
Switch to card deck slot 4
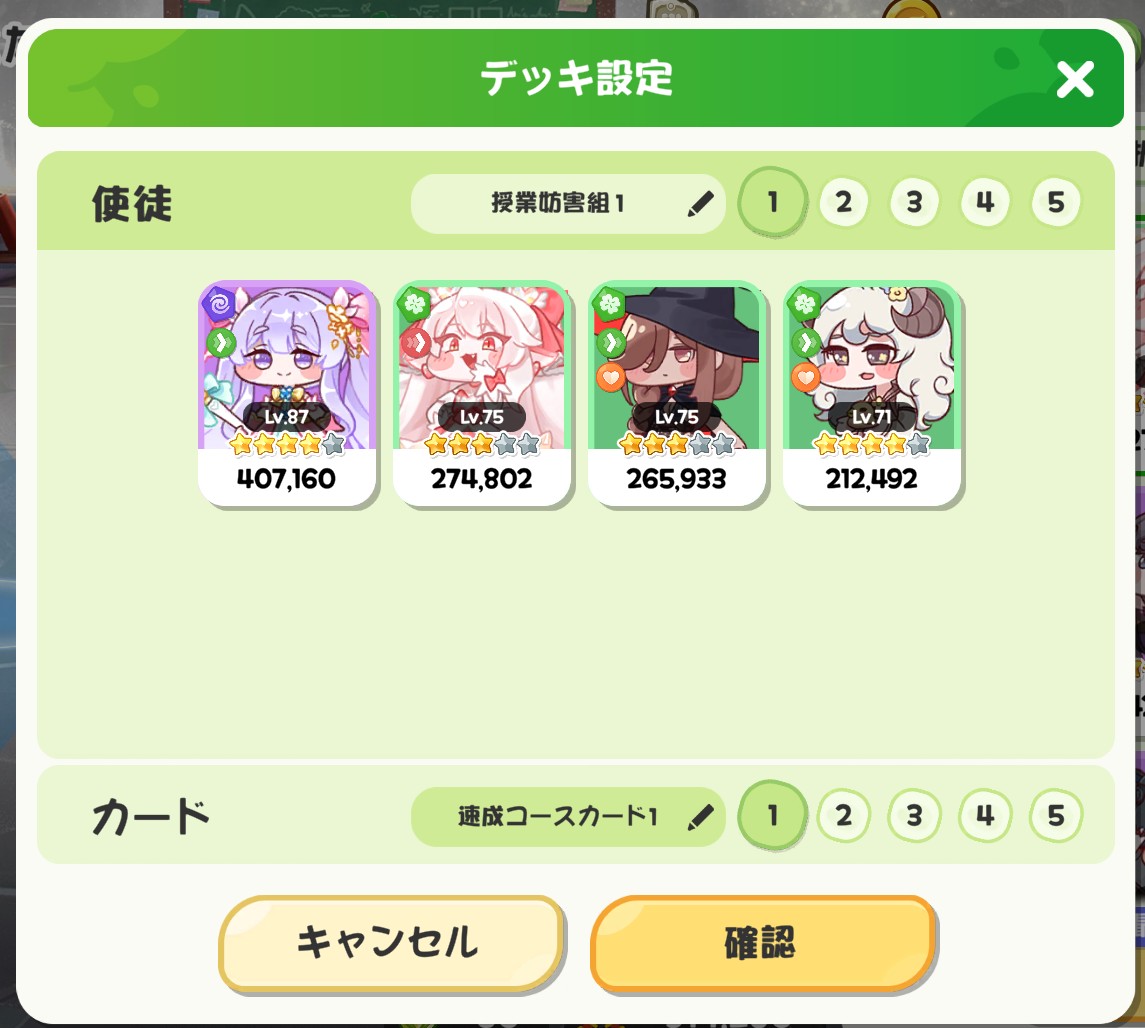985,816
